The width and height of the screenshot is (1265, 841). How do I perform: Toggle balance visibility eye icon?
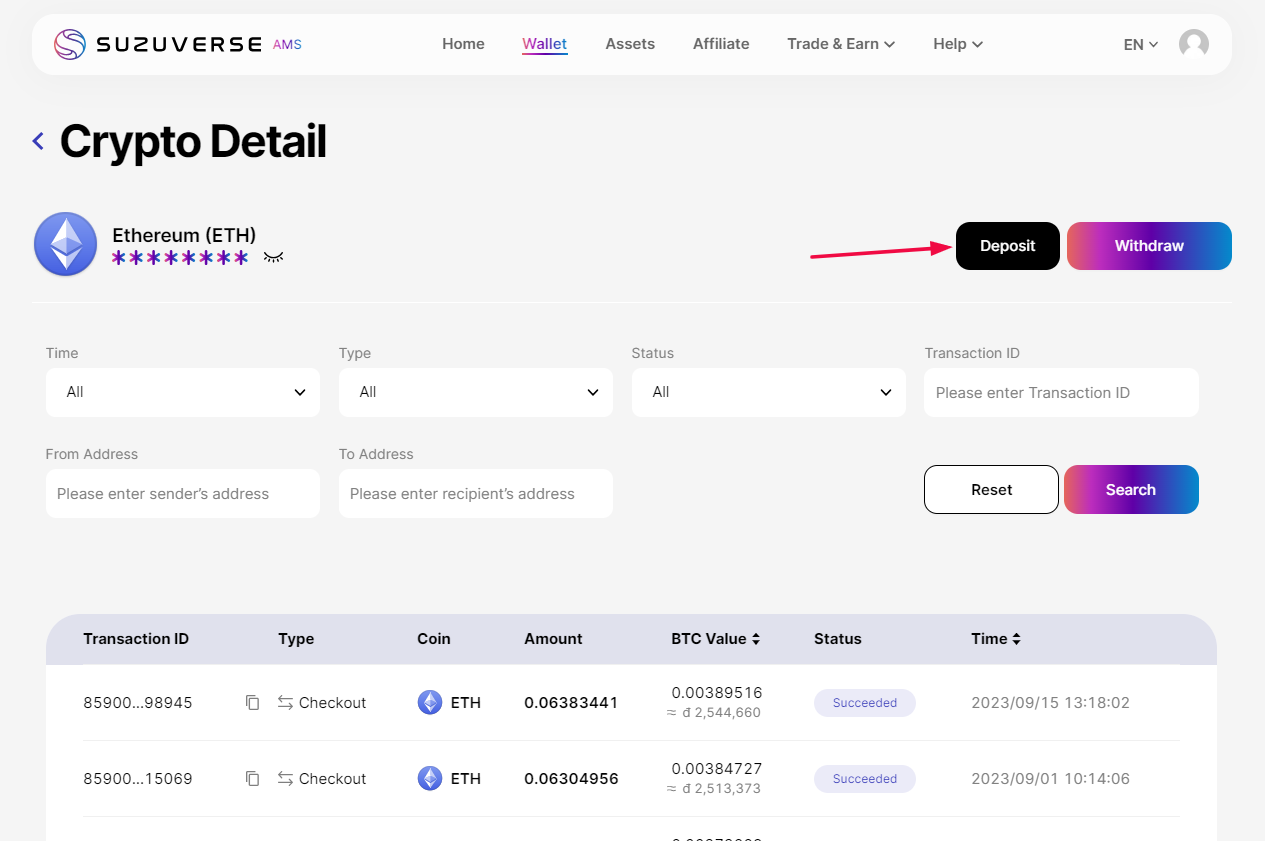(x=273, y=258)
